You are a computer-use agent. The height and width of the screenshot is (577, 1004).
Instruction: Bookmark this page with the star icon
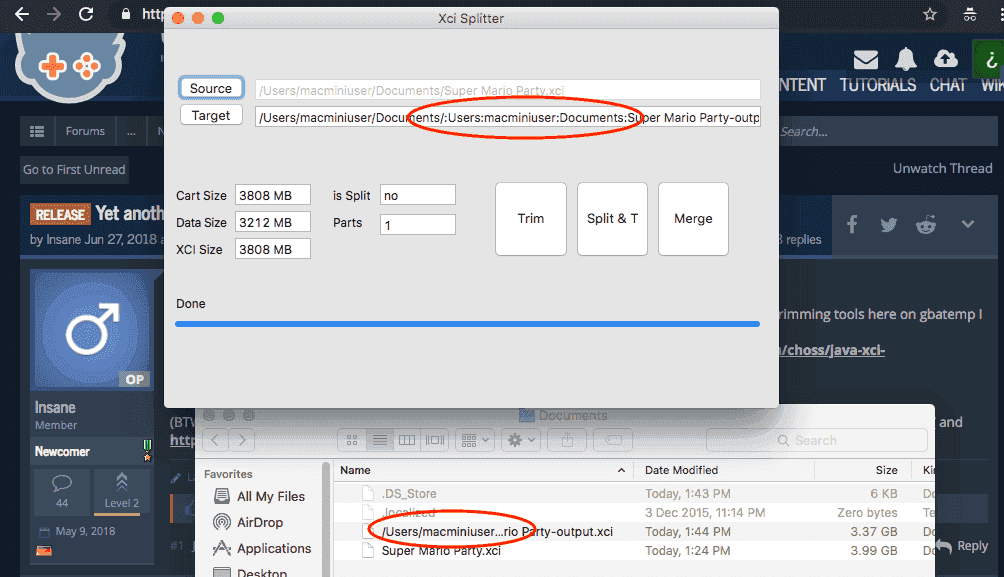[930, 14]
